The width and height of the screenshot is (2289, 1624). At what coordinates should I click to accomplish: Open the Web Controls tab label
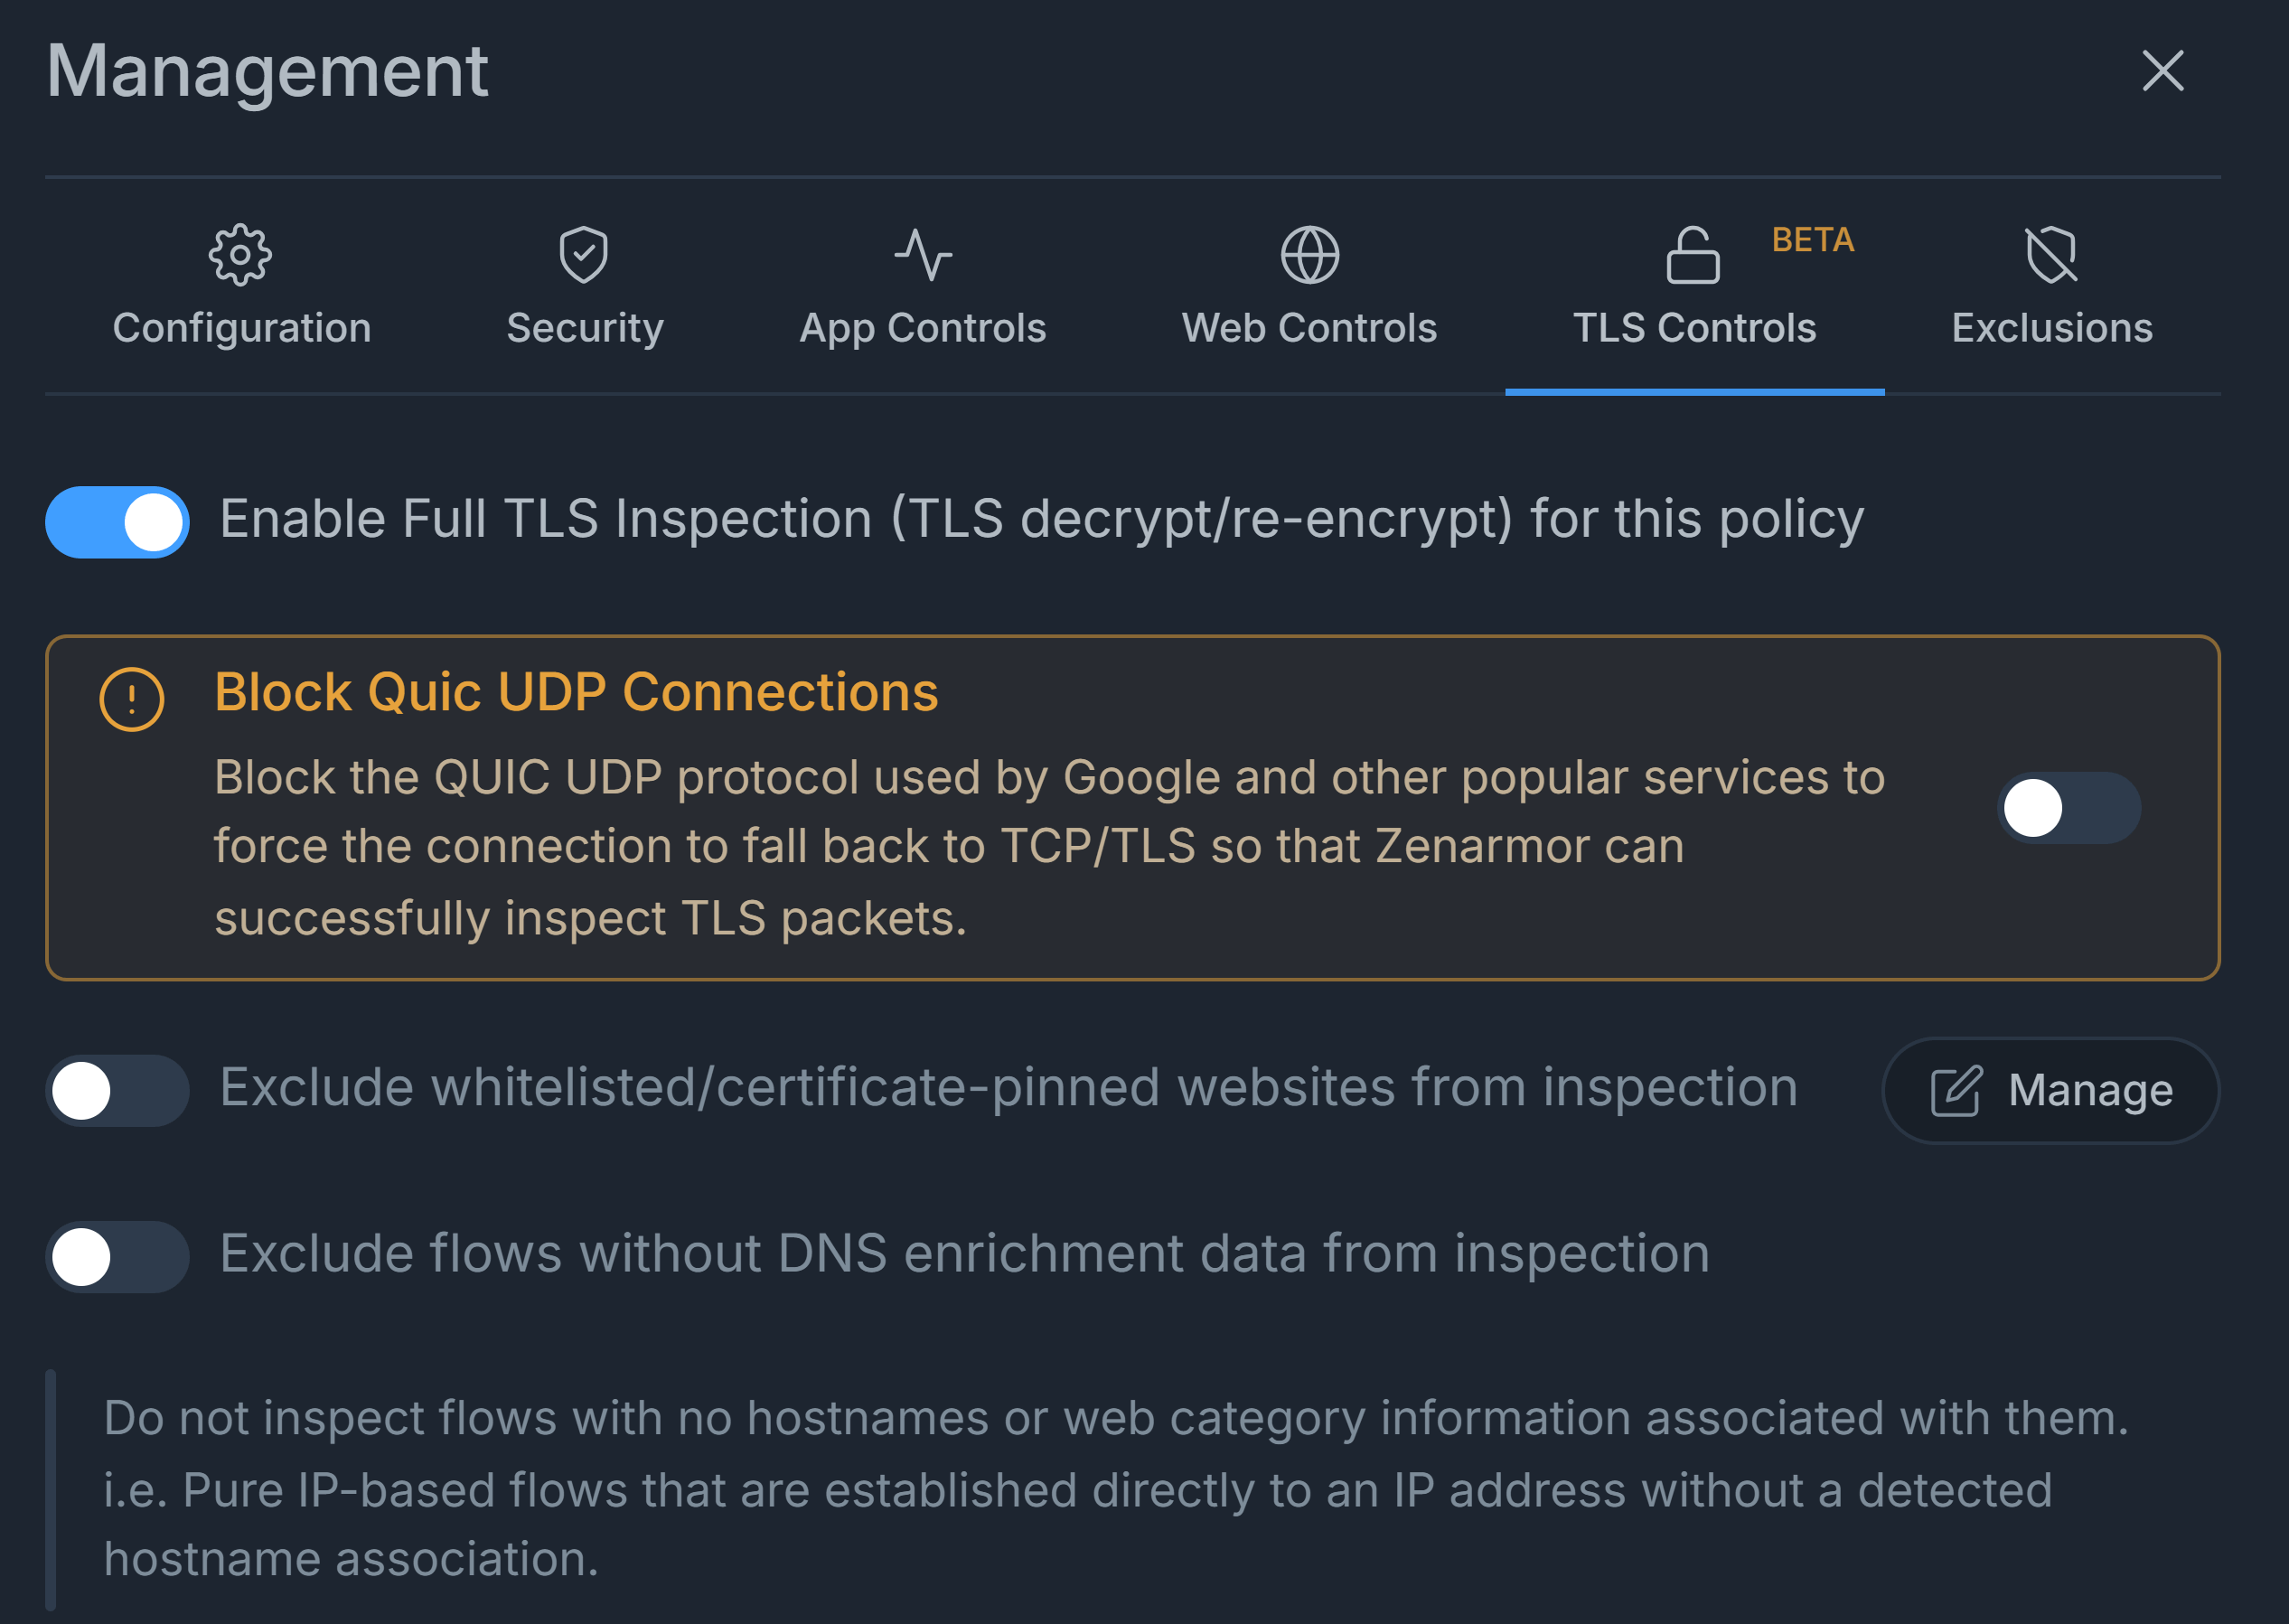[1309, 328]
